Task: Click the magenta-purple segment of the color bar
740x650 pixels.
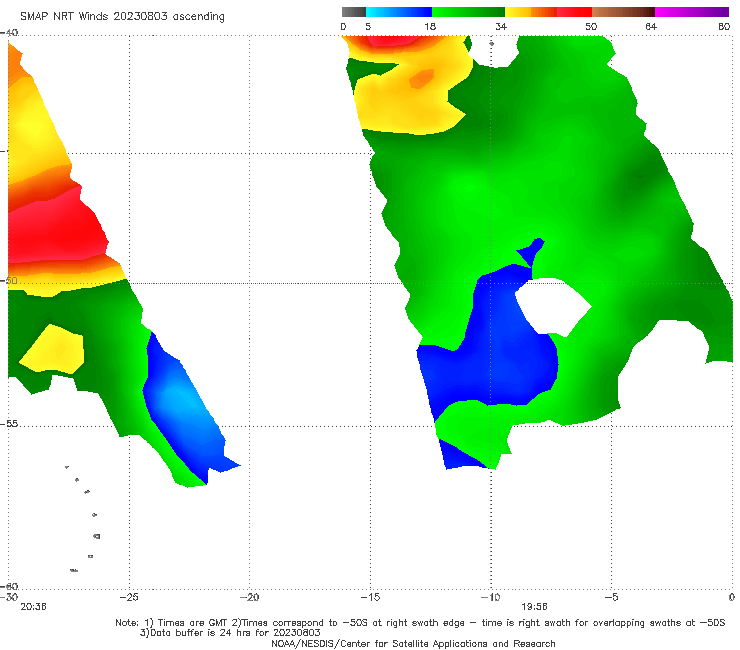Action: pos(692,12)
